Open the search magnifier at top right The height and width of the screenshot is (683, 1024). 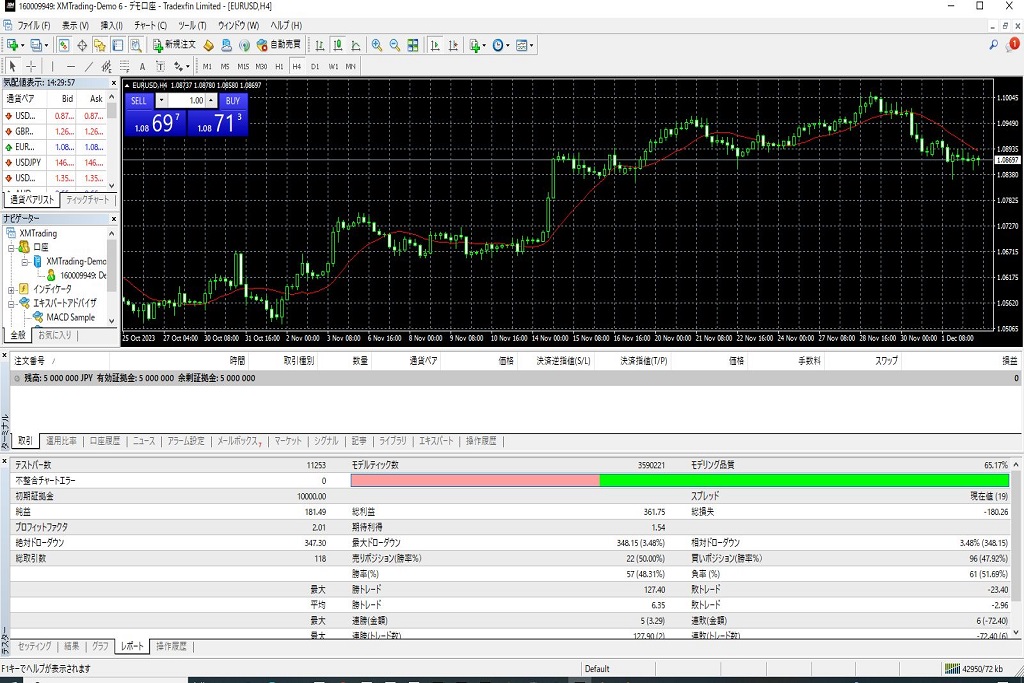tap(993, 45)
